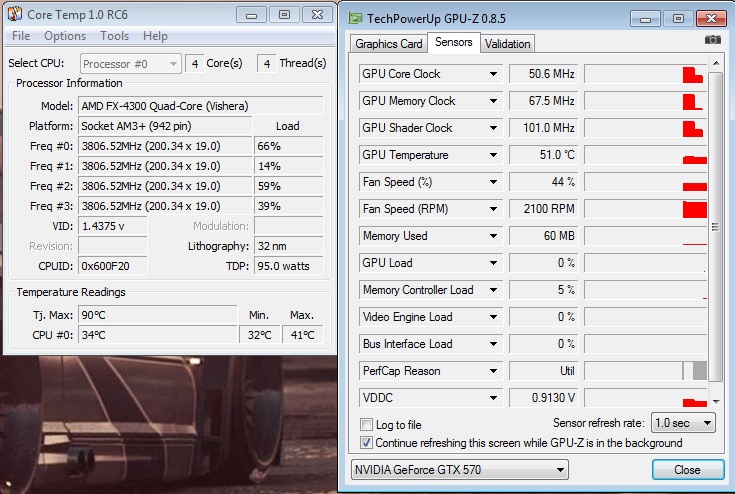Click the GPU-Z screenshot camera icon

pos(712,40)
